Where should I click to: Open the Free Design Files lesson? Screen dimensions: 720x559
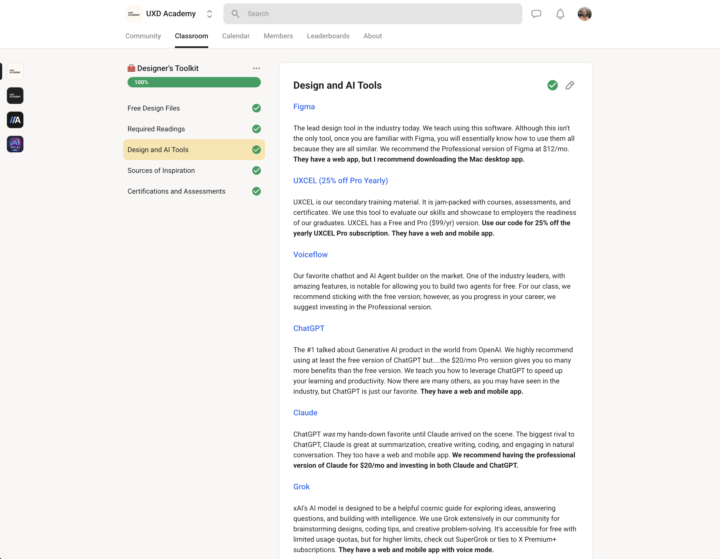tap(194, 108)
